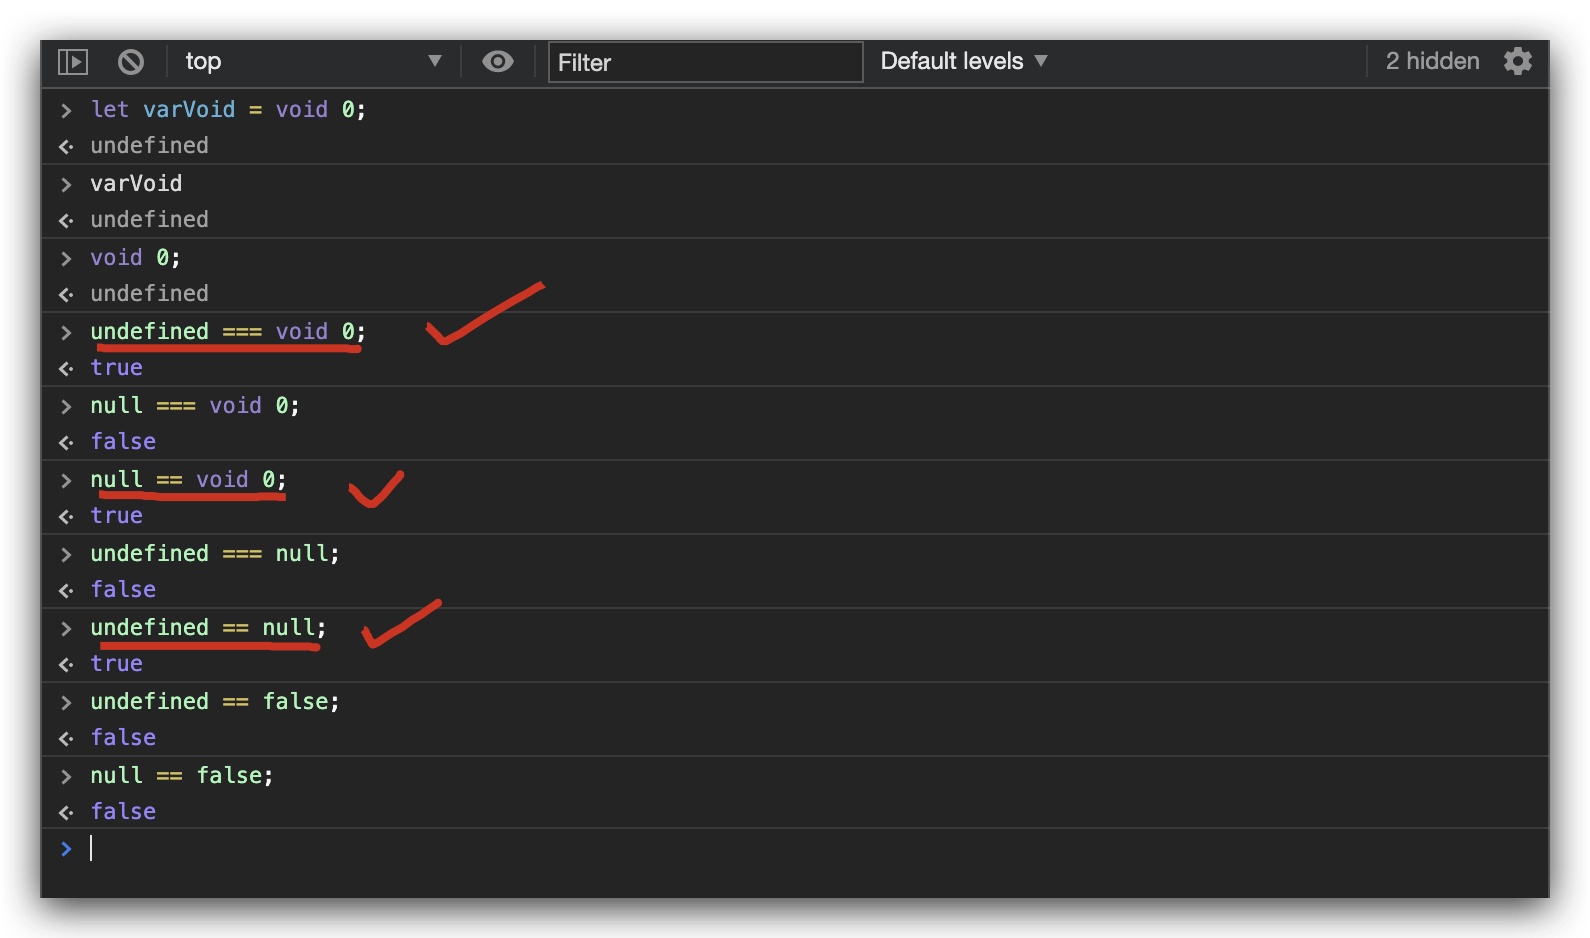Viewport: 1590px width, 938px height.
Task: Click the 'false' result below 'null == false;'
Action: (x=123, y=812)
